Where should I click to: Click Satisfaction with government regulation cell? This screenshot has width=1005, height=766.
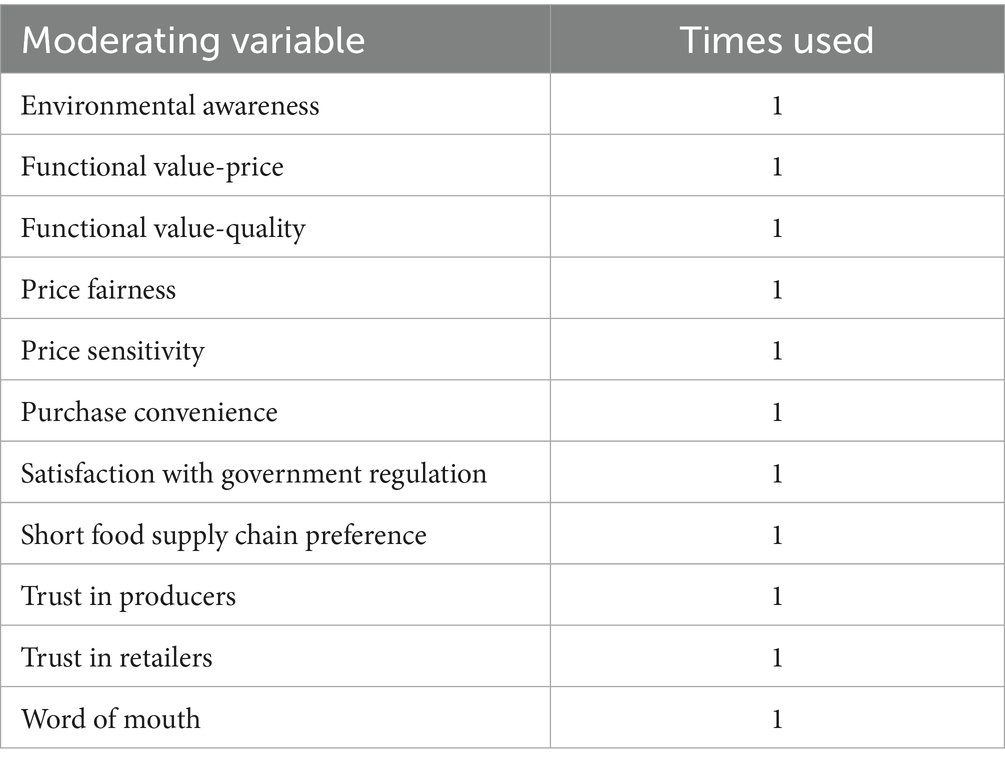(x=254, y=473)
